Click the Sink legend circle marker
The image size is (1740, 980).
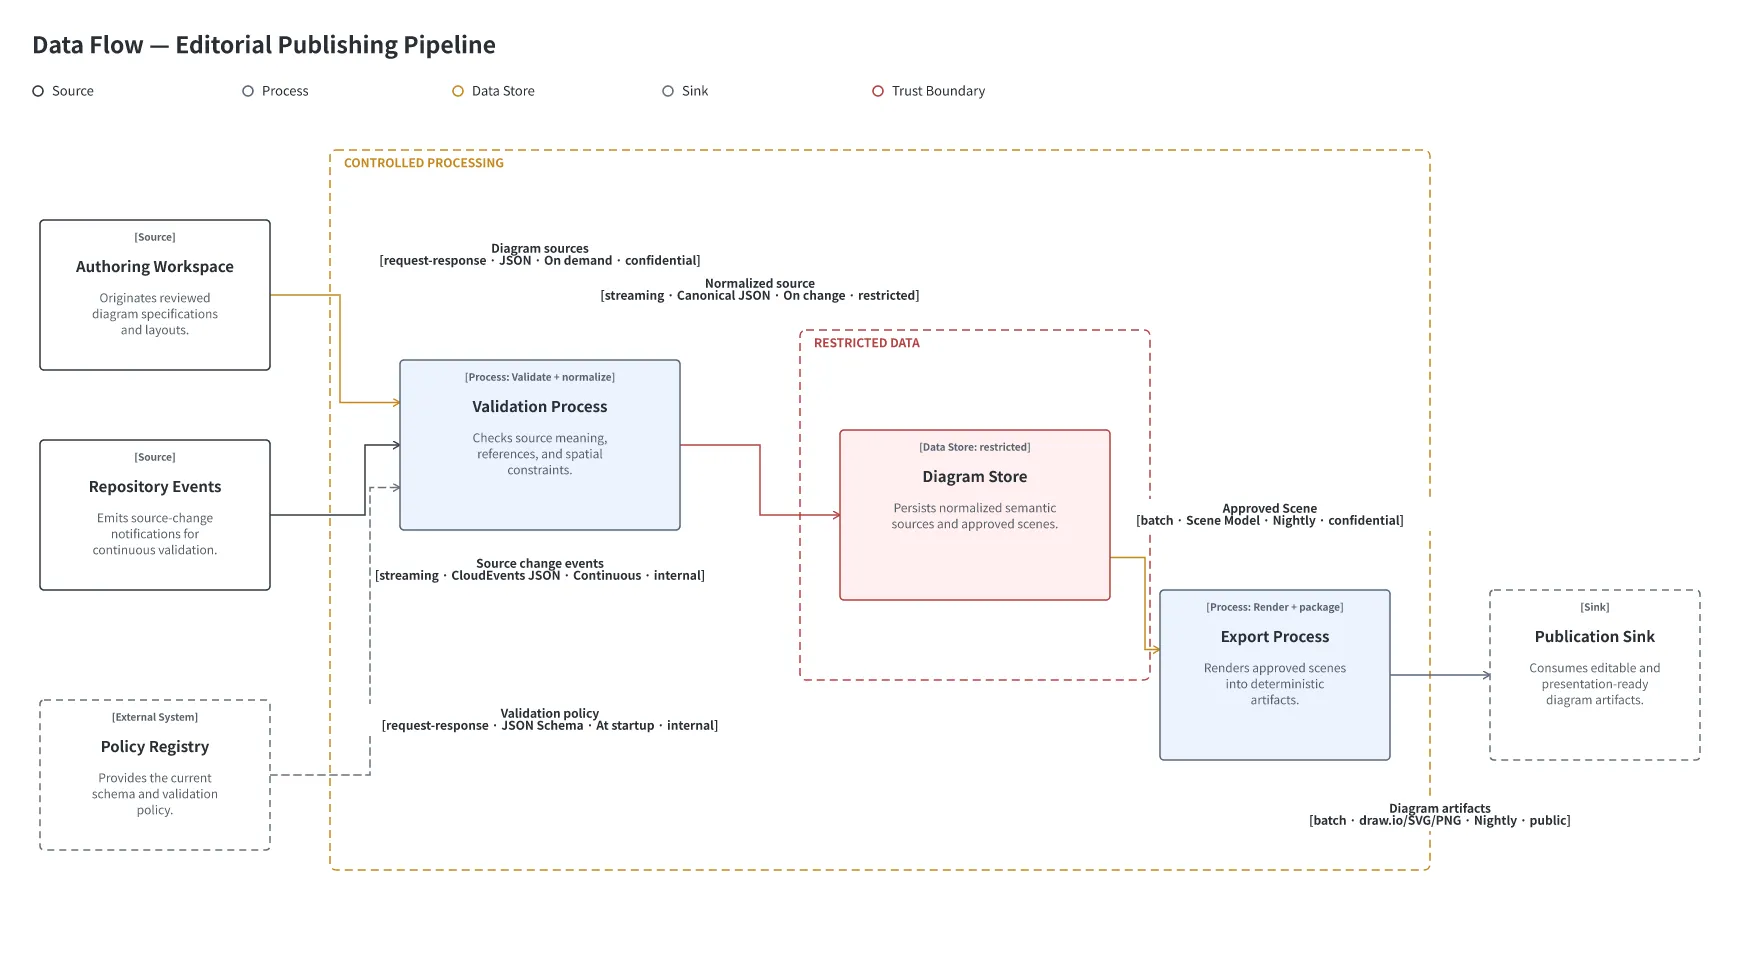tap(668, 91)
